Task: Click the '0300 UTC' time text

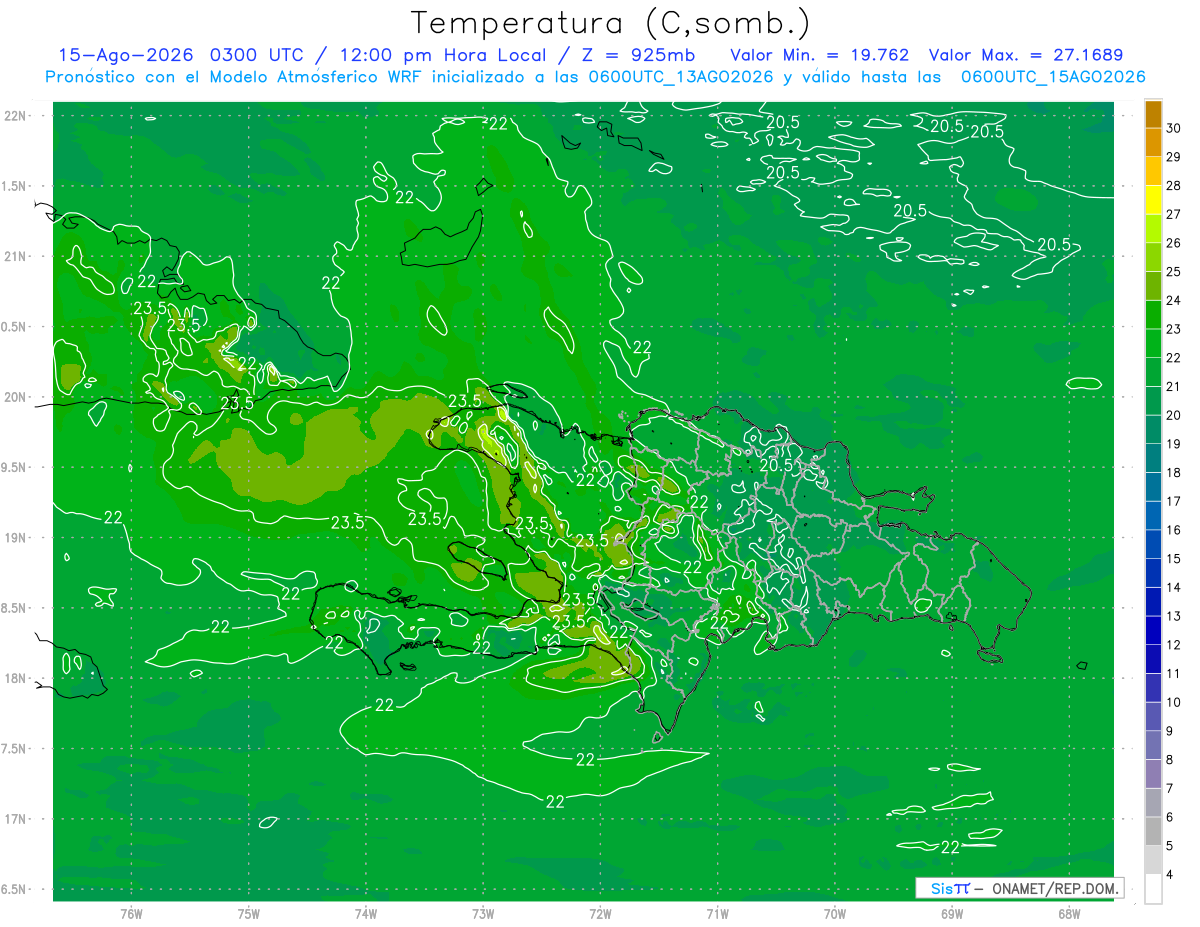Action: (258, 55)
